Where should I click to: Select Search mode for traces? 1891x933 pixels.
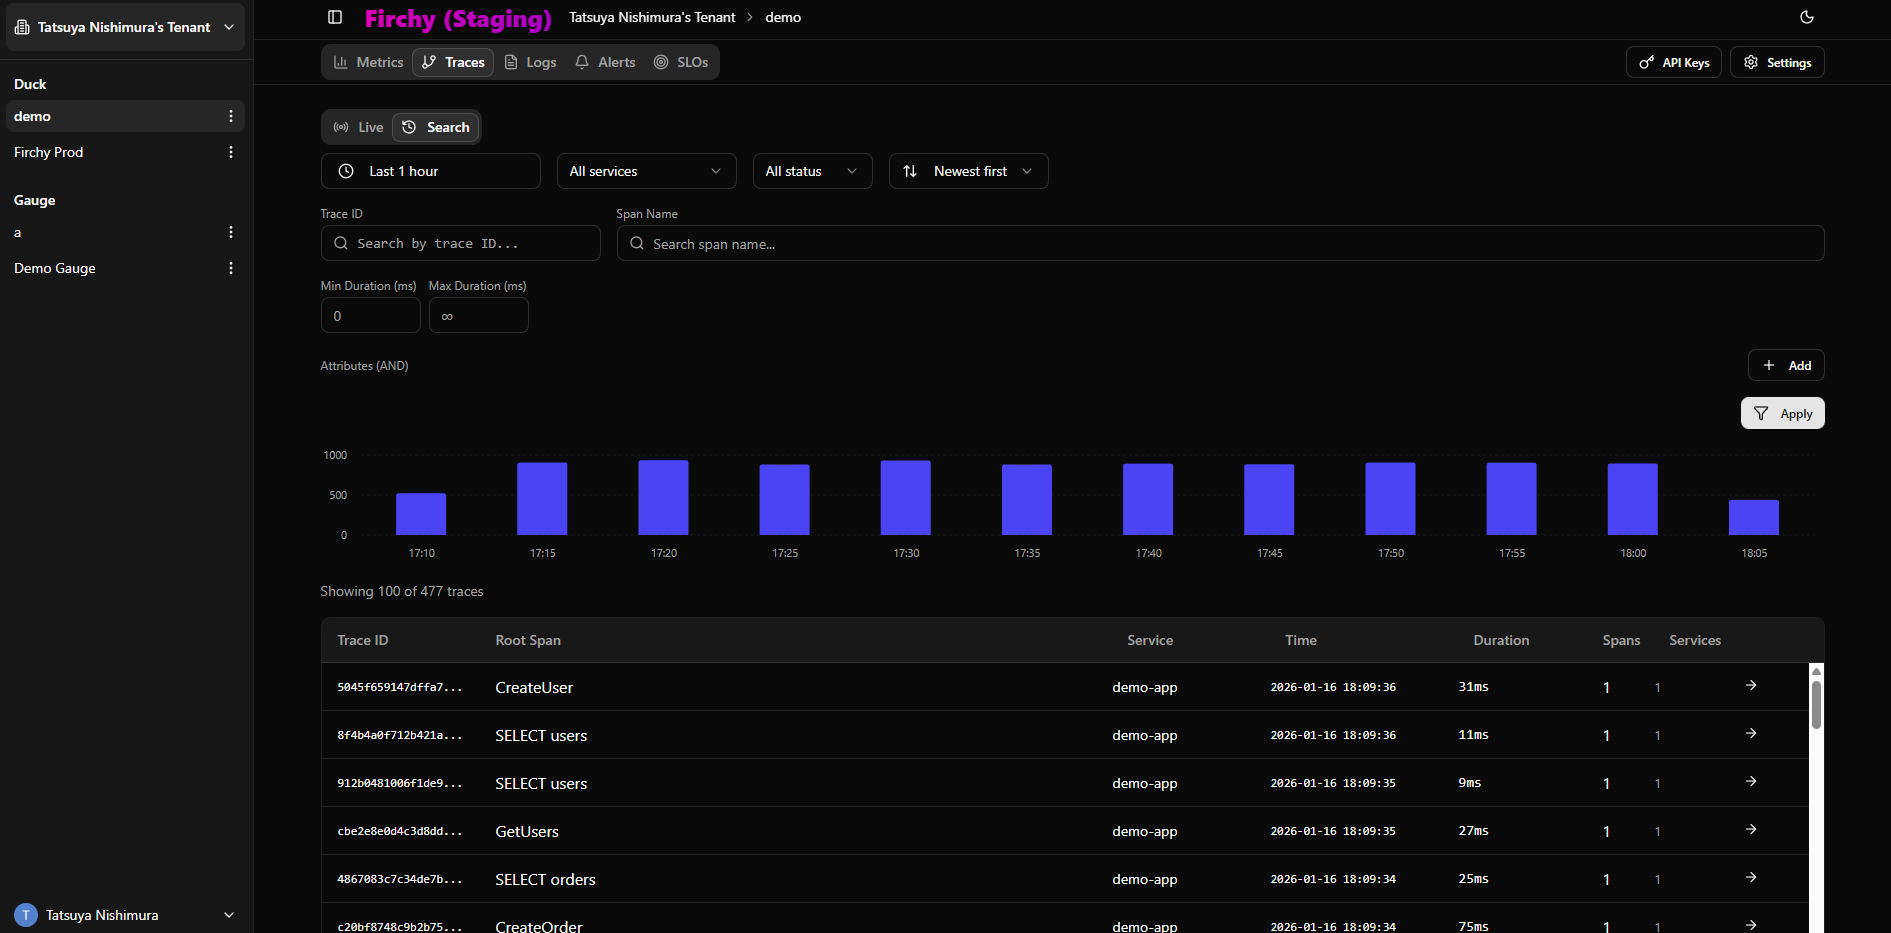pyautogui.click(x=436, y=127)
